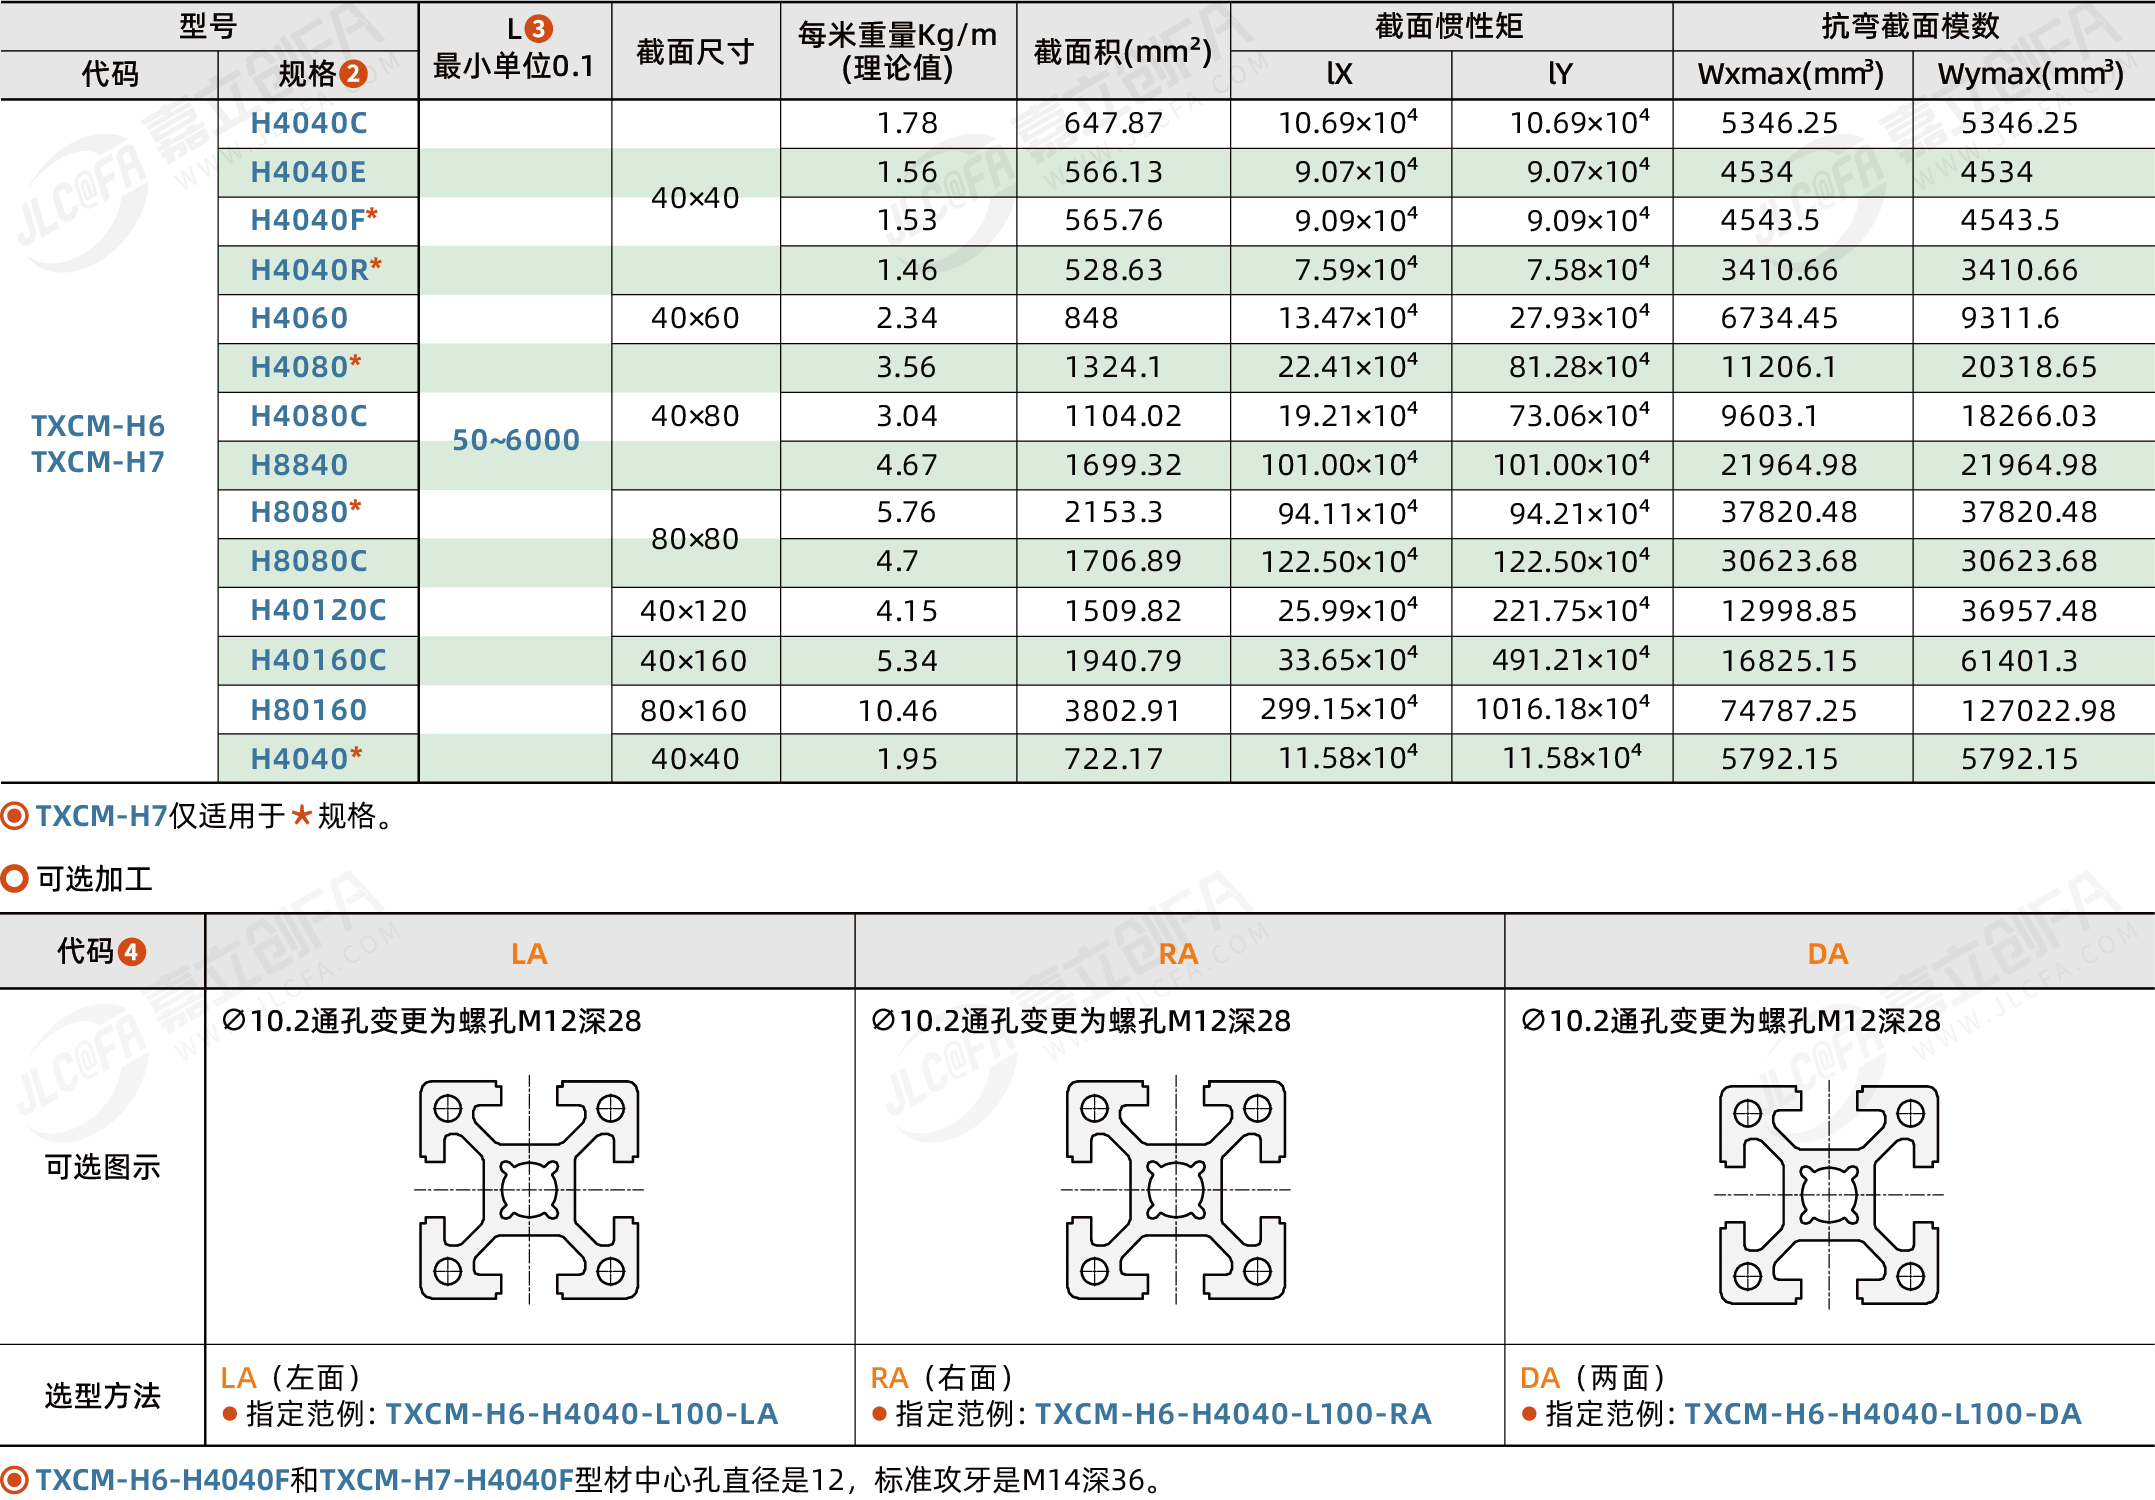Click the 截面积(mm²) column header

coord(1123,51)
